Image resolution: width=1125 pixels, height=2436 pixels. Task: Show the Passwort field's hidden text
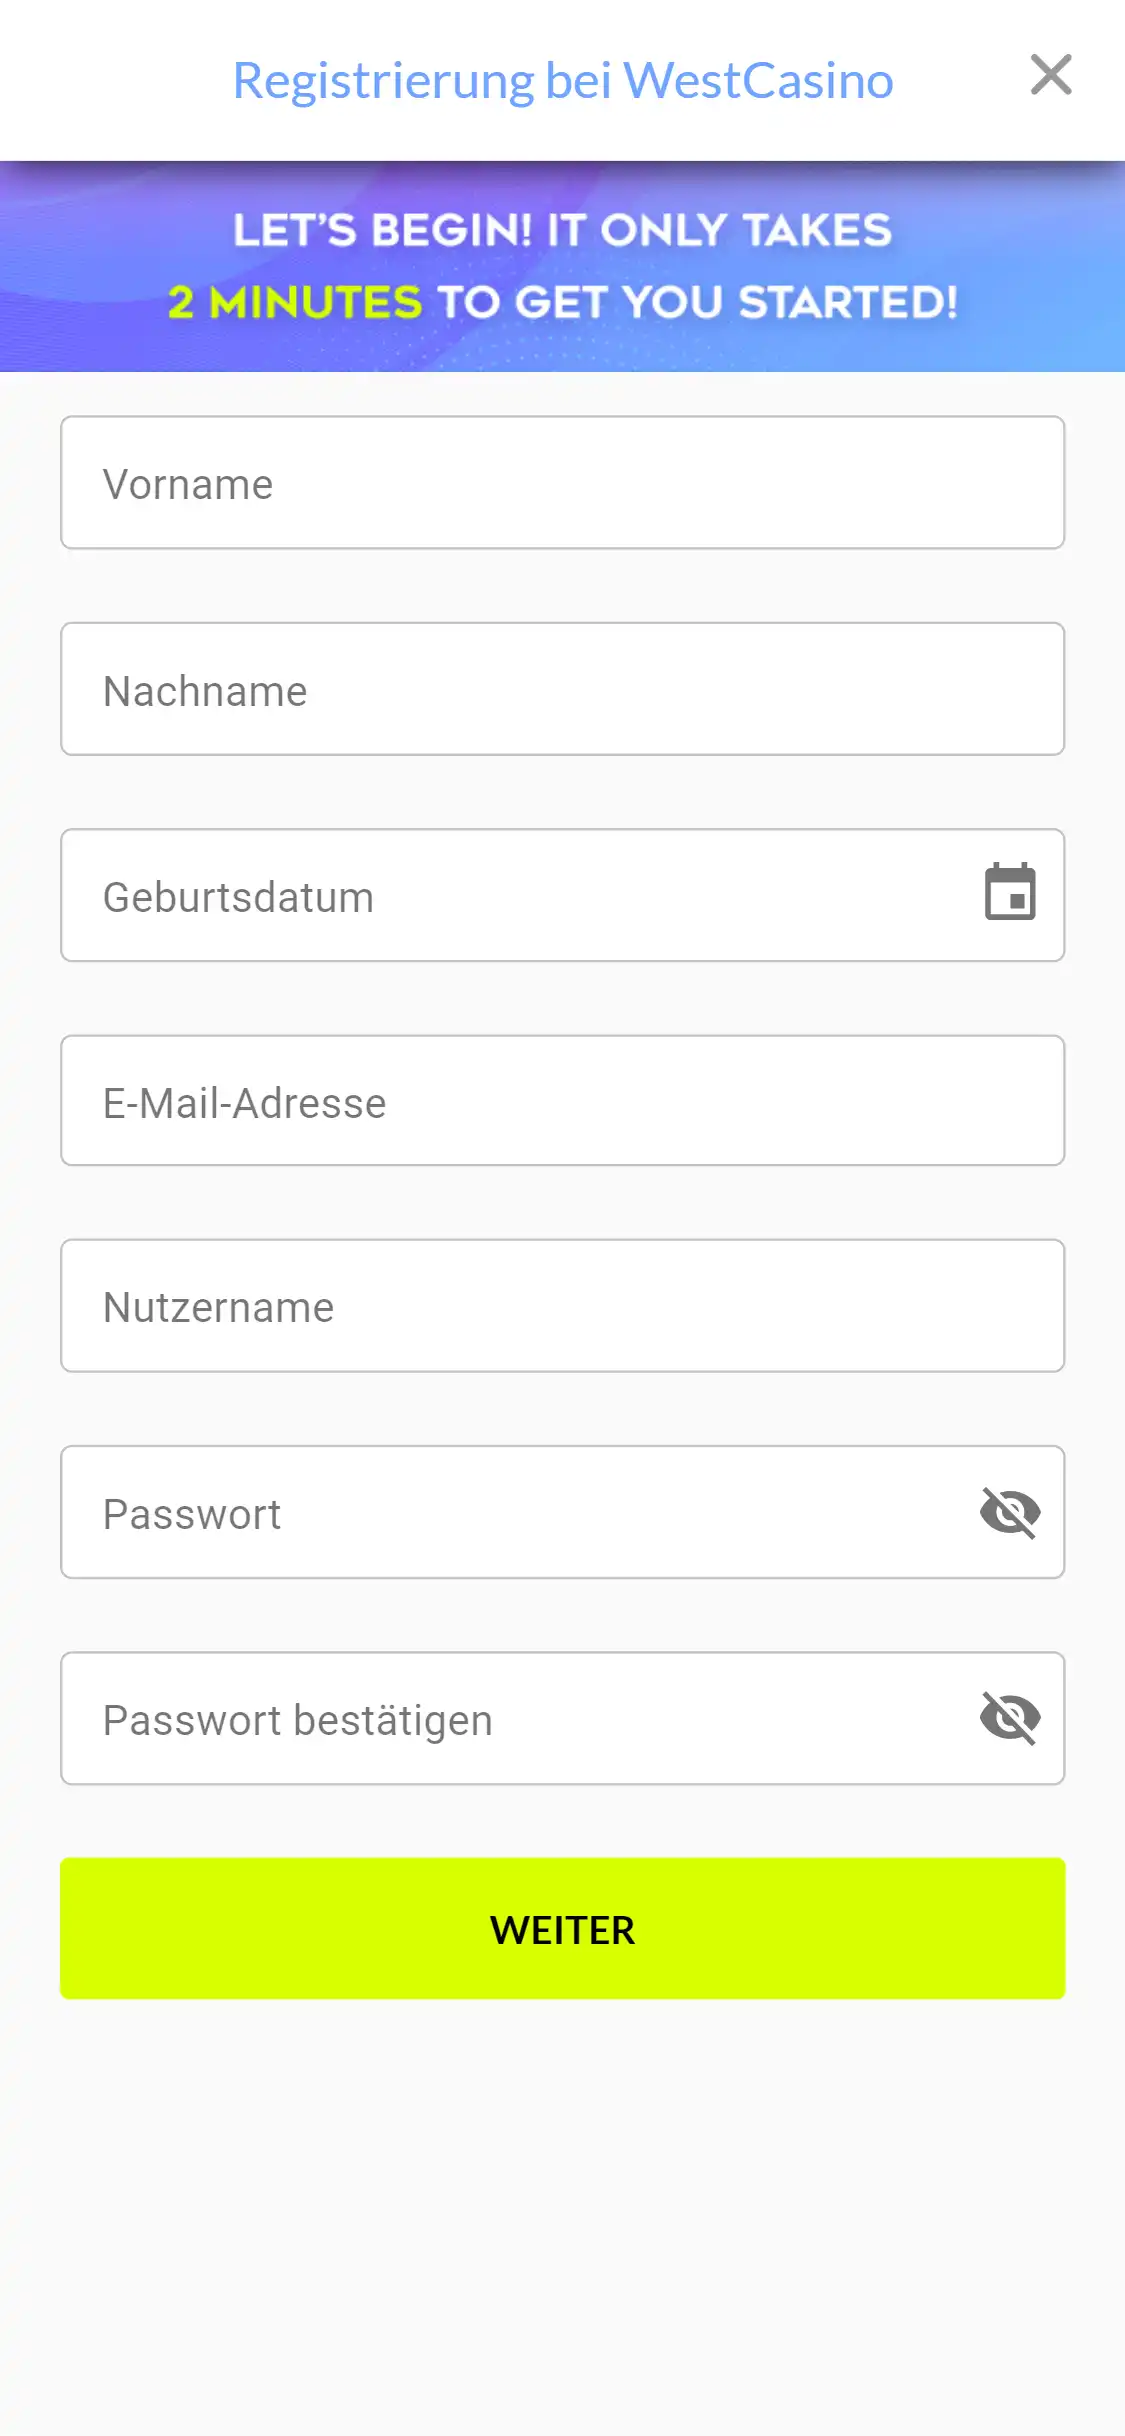click(x=1010, y=1511)
